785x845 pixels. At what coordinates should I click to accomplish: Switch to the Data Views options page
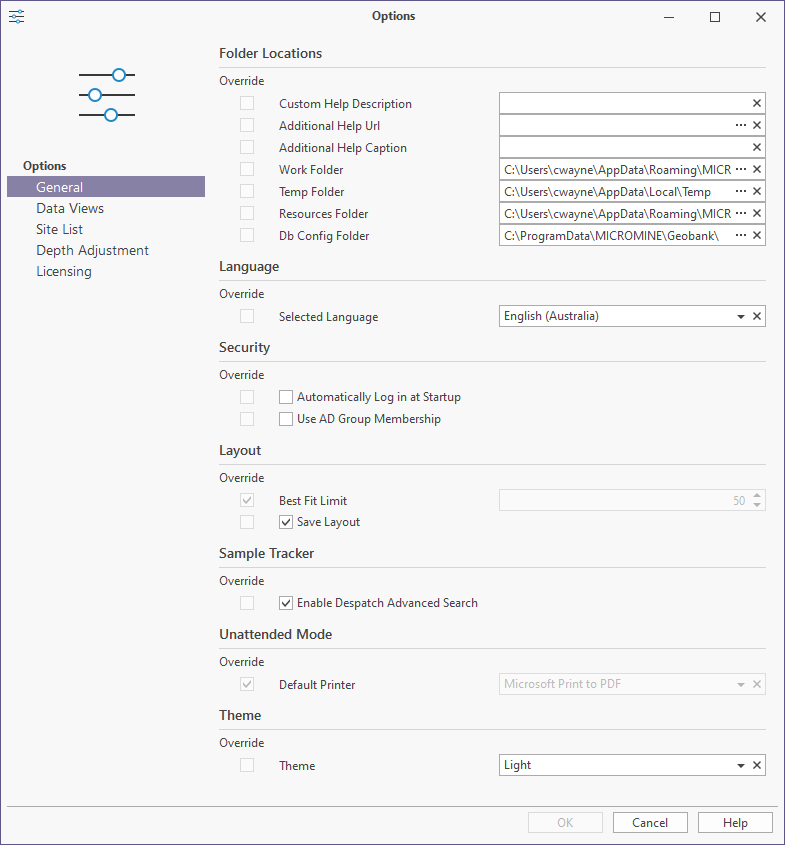(x=70, y=208)
